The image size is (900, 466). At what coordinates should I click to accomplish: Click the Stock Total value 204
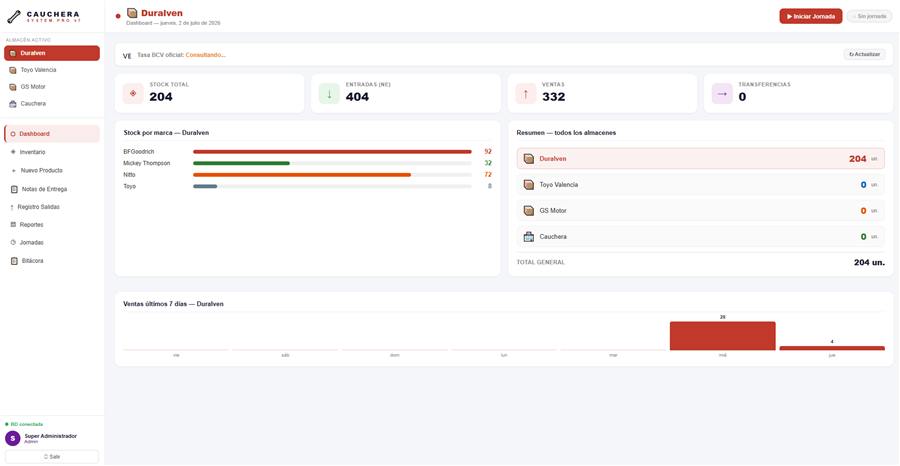coord(161,97)
